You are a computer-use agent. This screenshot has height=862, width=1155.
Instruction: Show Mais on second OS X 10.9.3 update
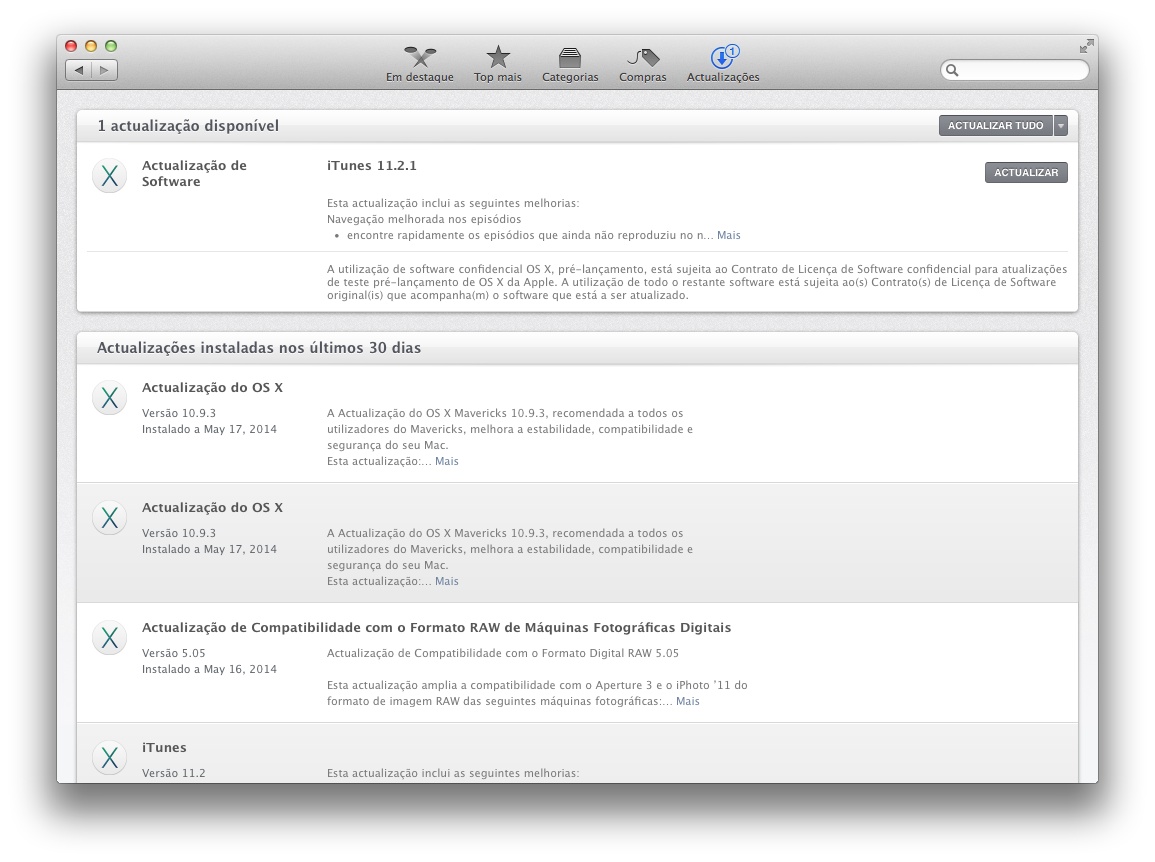[446, 581]
